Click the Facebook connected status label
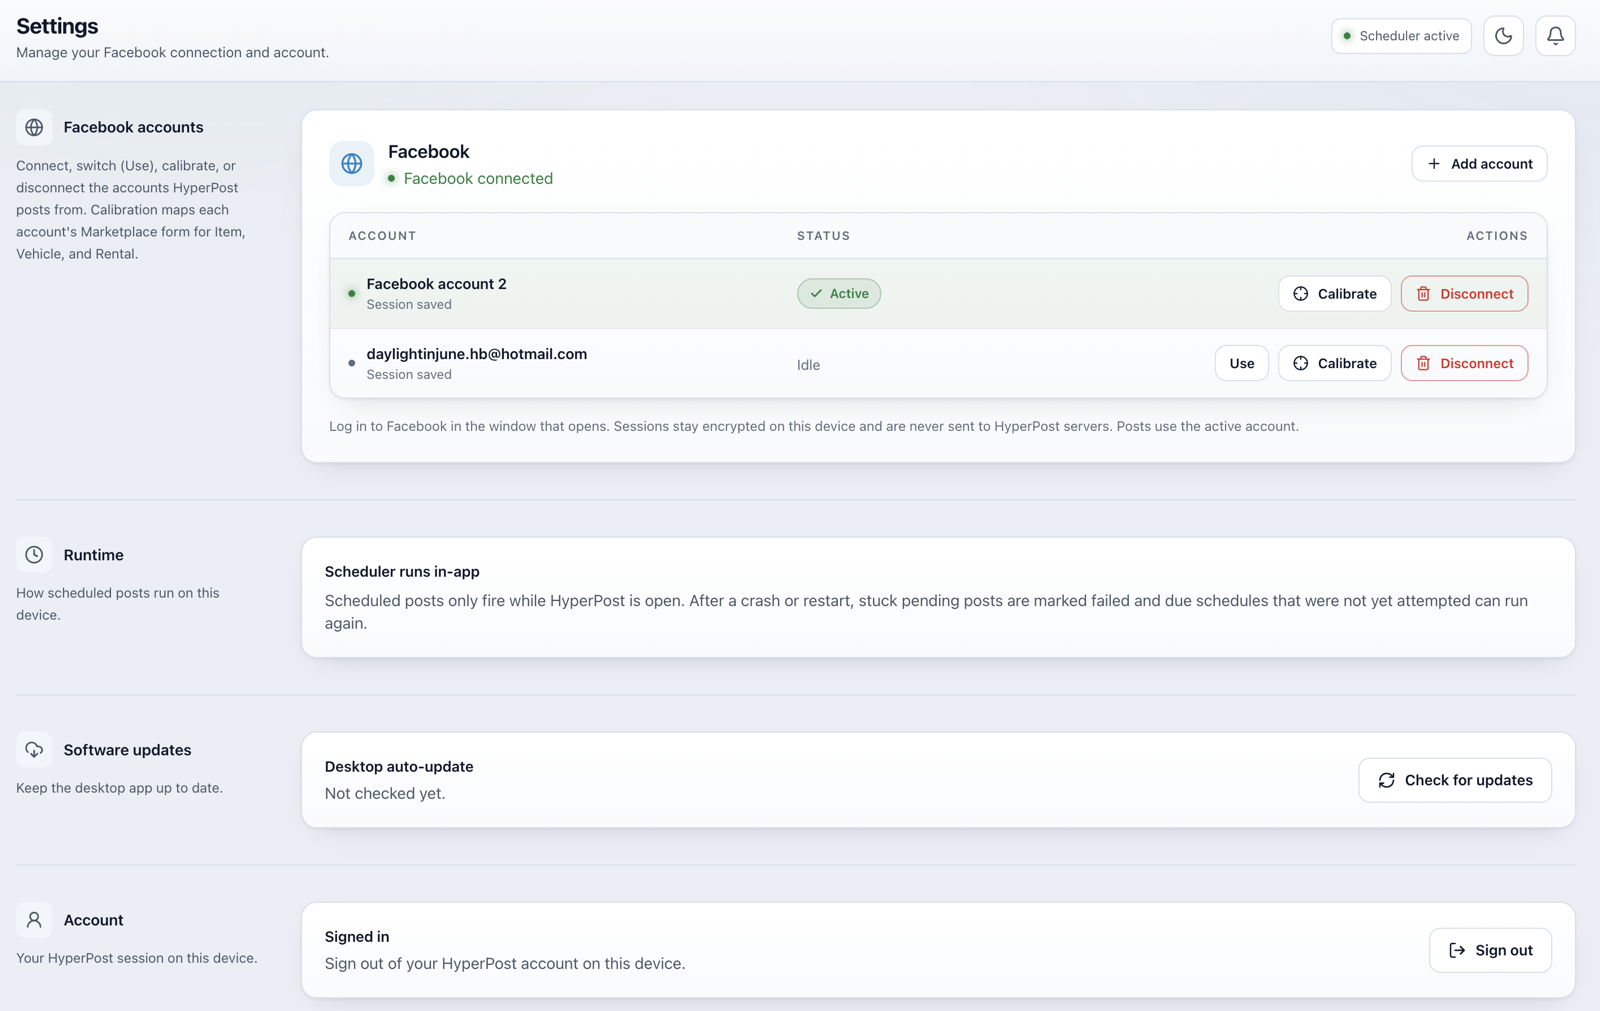 pos(478,179)
